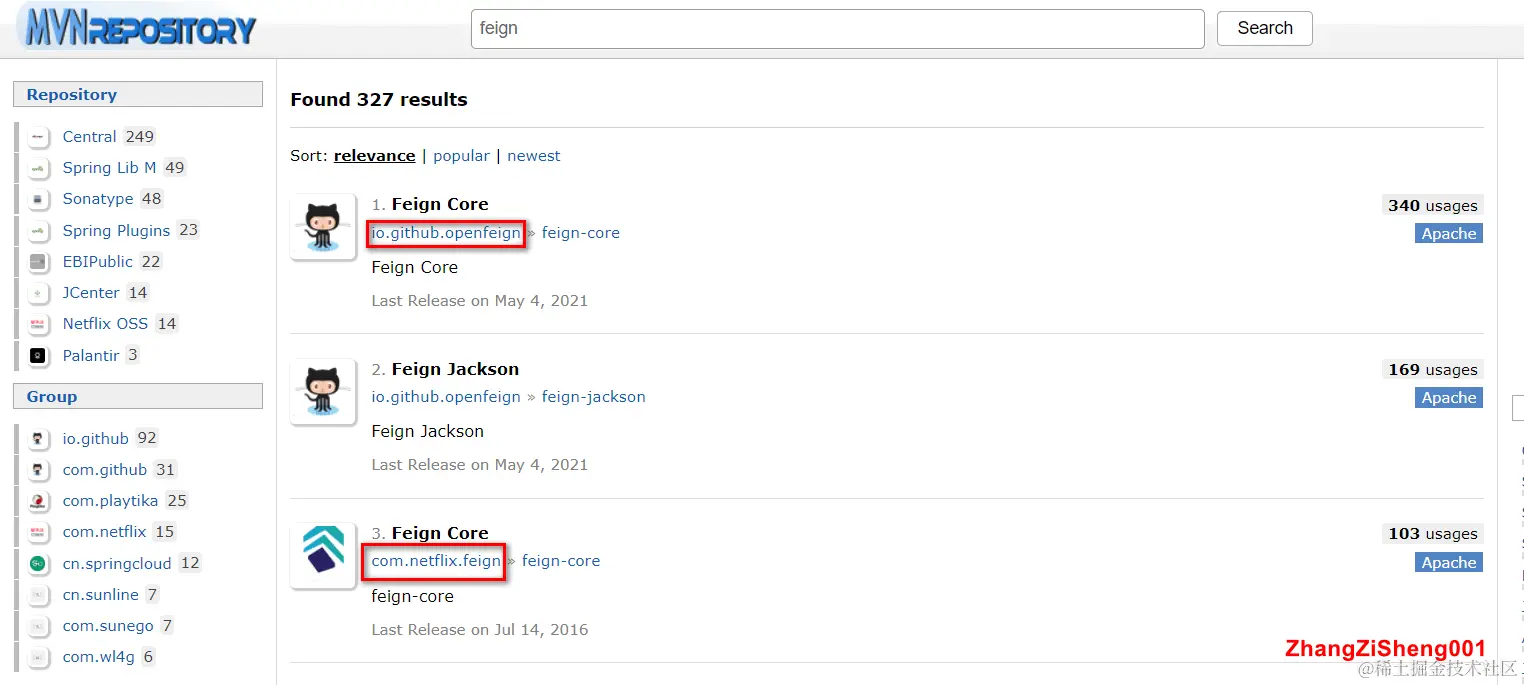Sort results by relevance
Image resolution: width=1524 pixels, height=685 pixels.
[374, 156]
